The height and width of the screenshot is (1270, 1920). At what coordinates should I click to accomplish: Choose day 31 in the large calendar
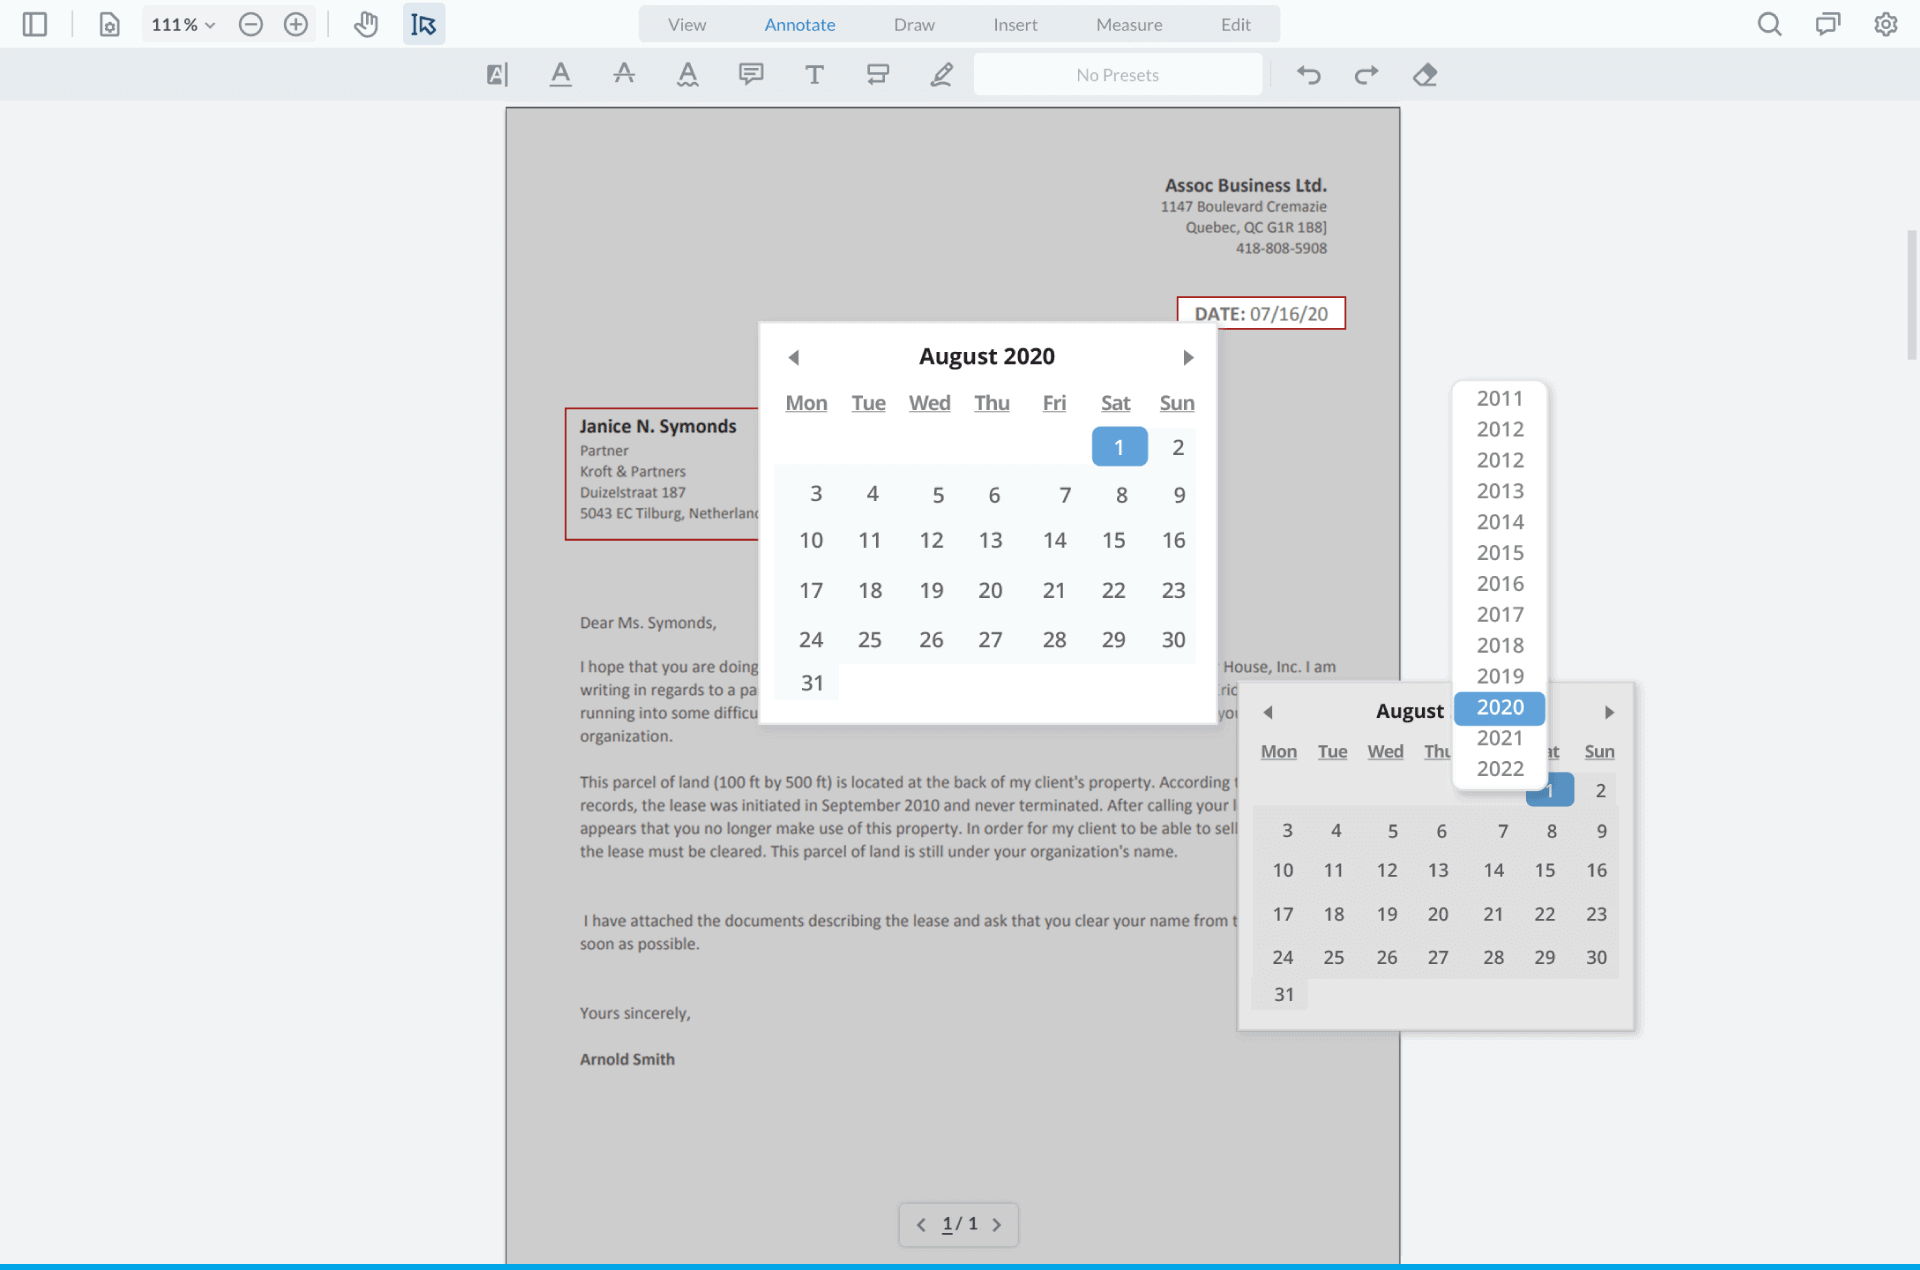point(811,683)
